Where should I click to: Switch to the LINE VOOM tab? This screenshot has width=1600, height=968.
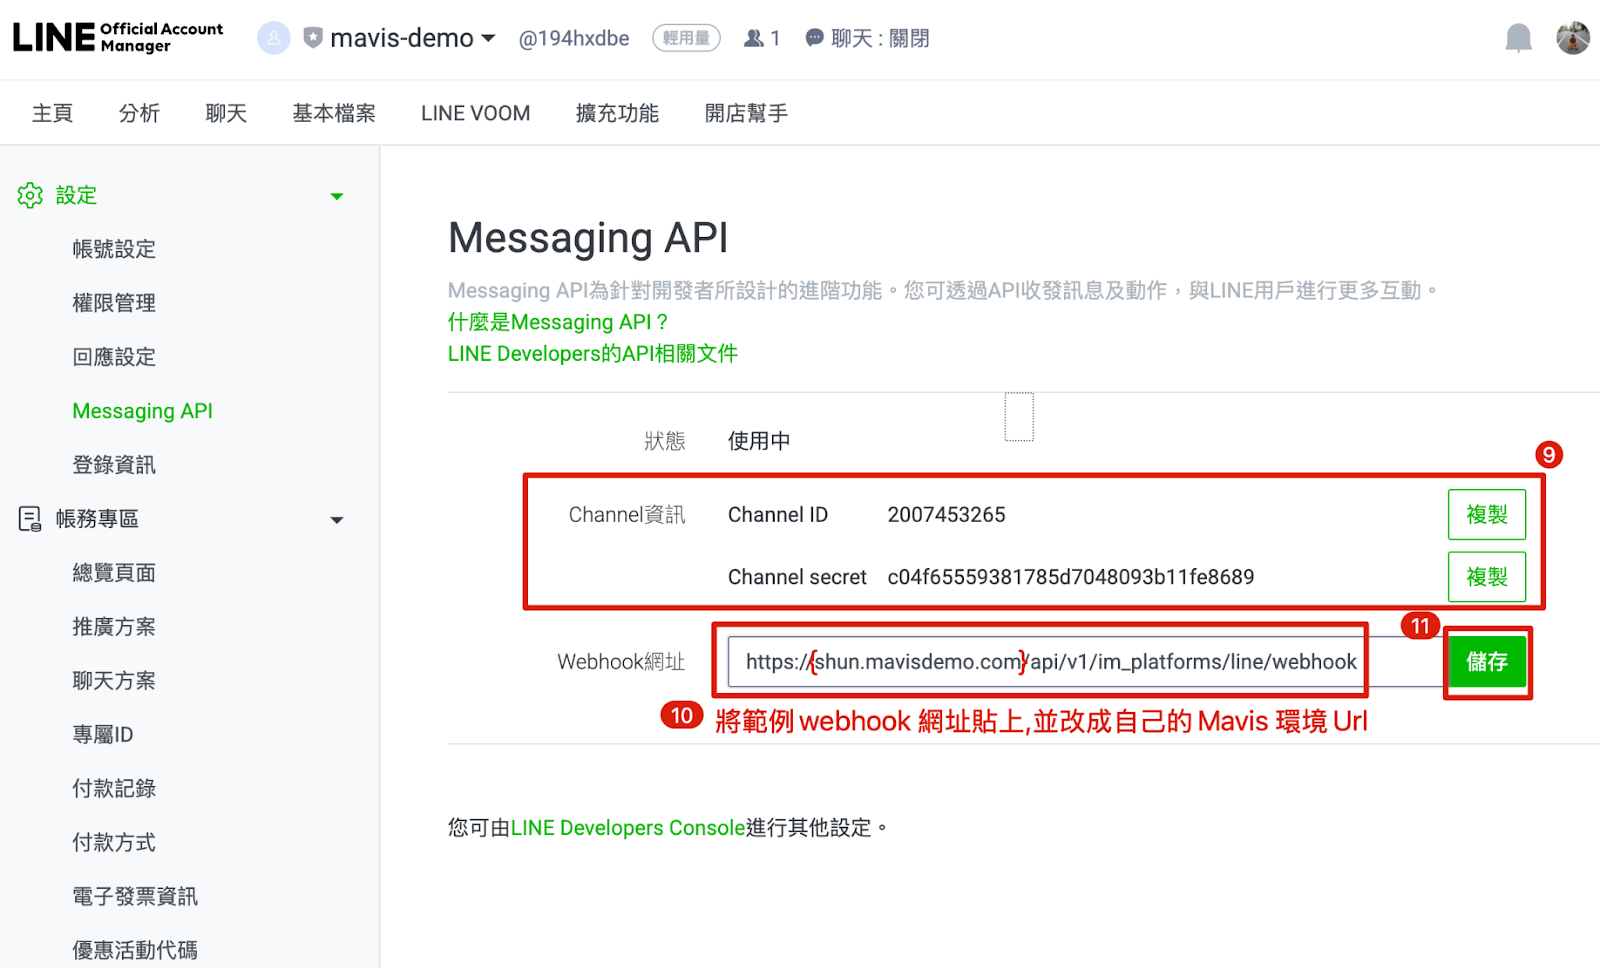click(476, 113)
